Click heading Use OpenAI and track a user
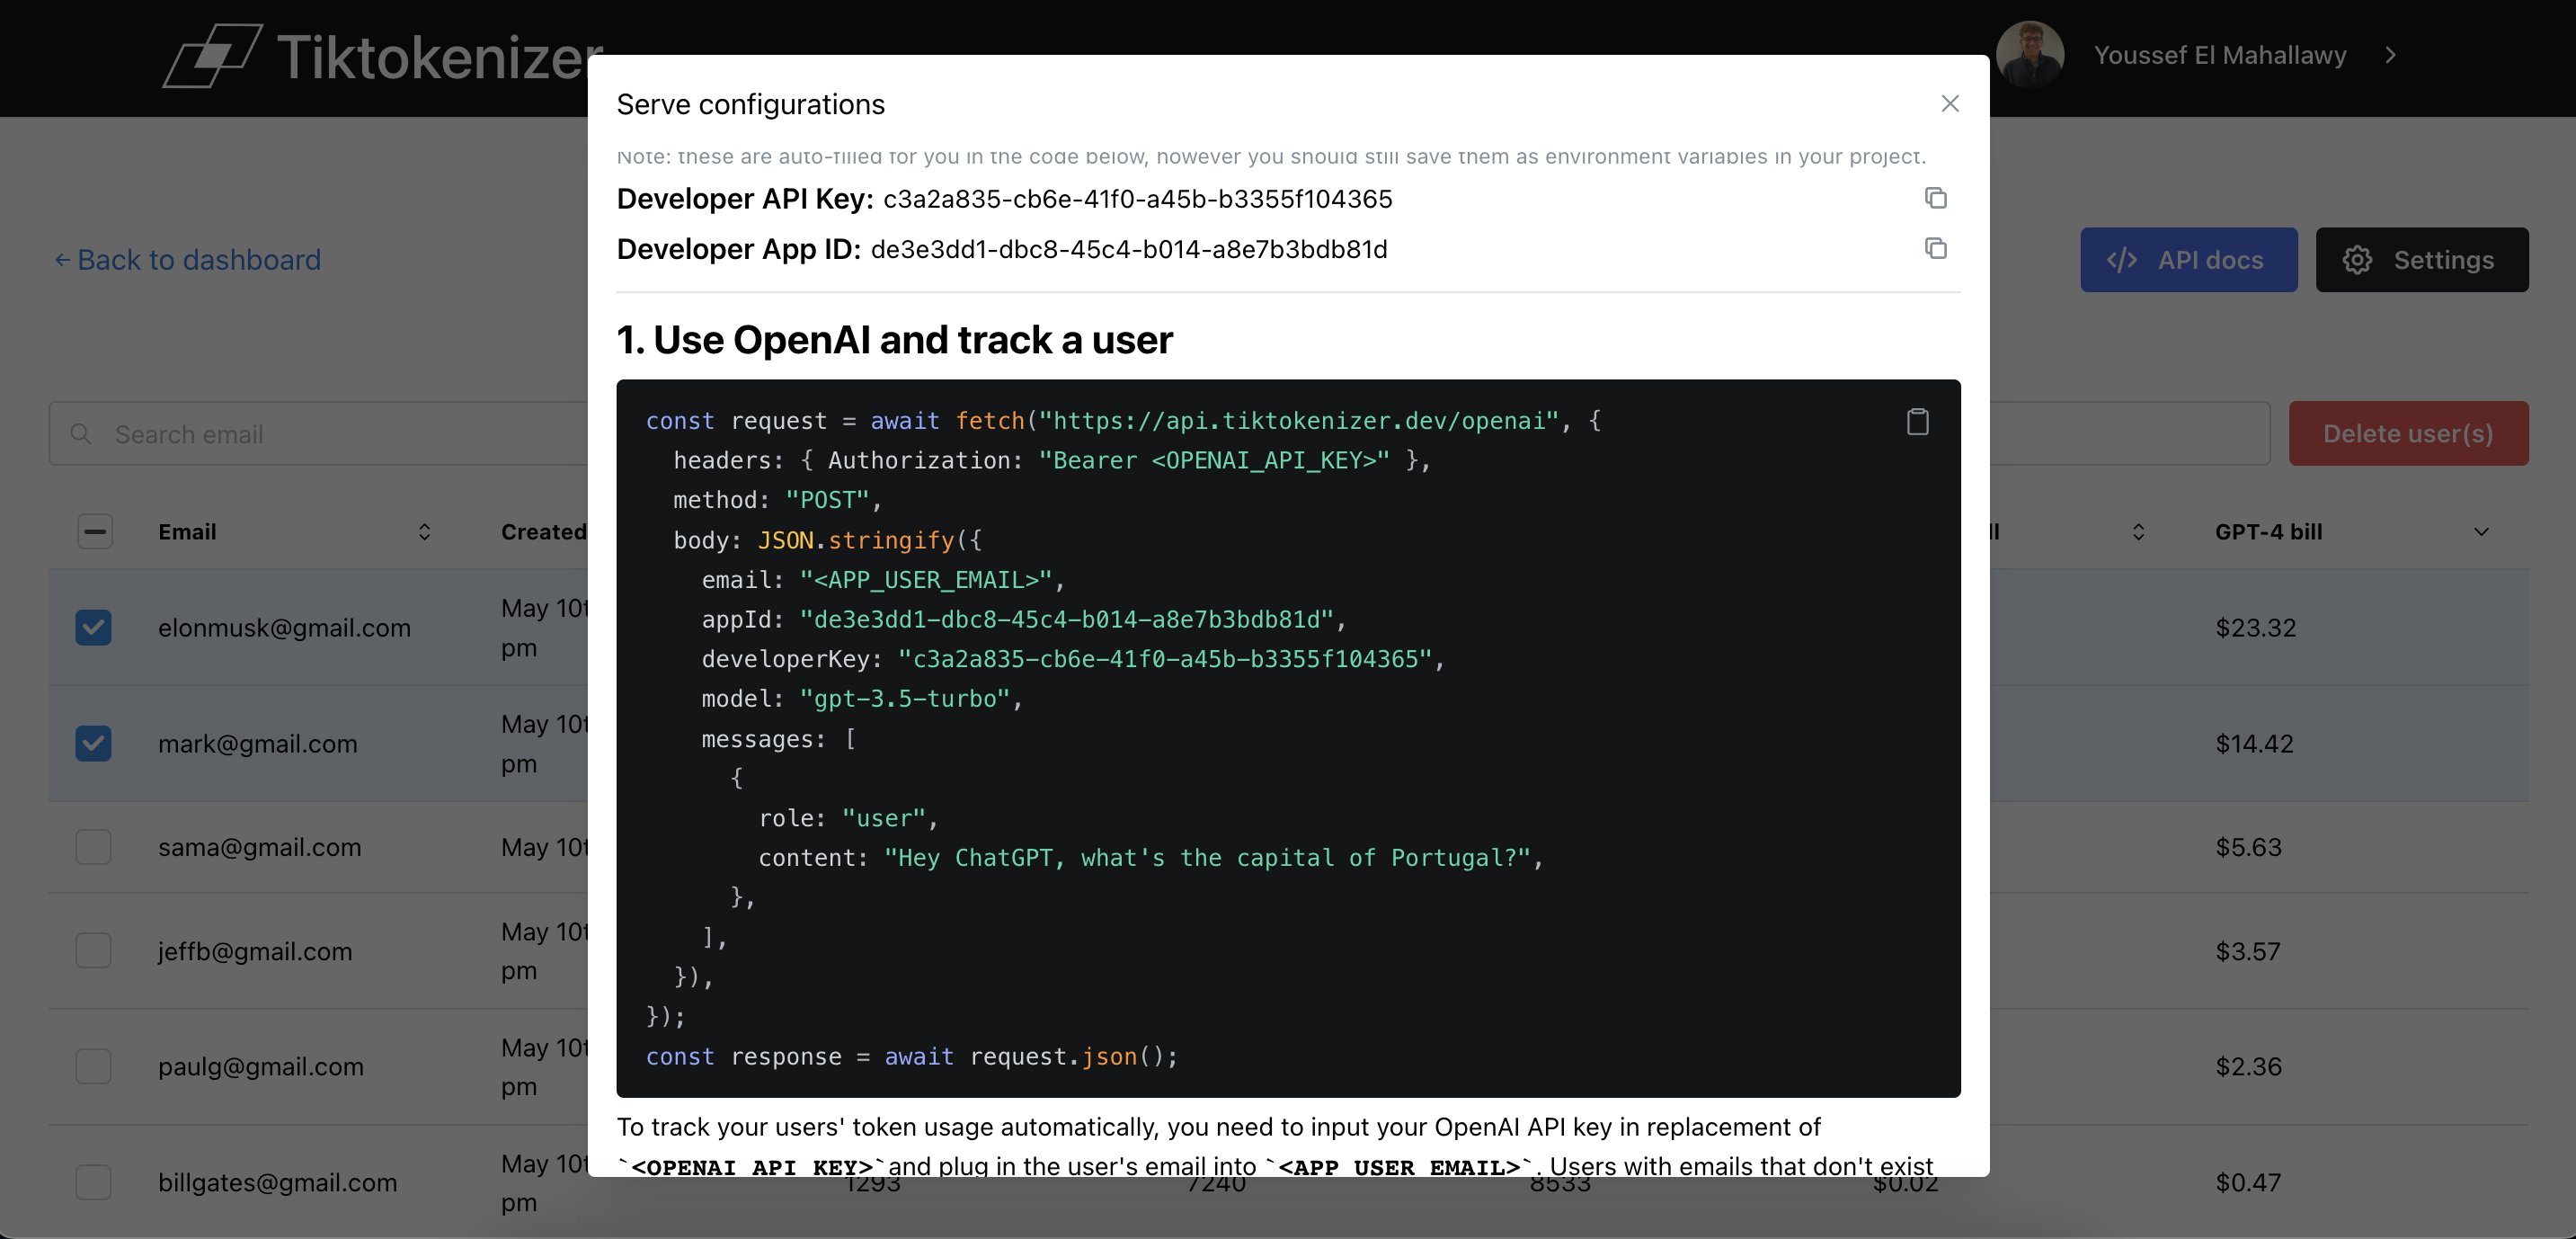The height and width of the screenshot is (1239, 2576). pyautogui.click(x=894, y=340)
